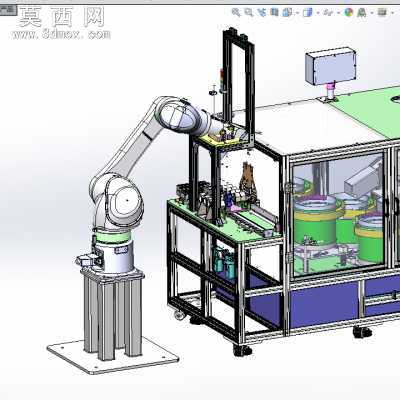Viewport: 400px width, 400px height.
Task: Click the View Settings monitor icon
Action: pos(382,13)
